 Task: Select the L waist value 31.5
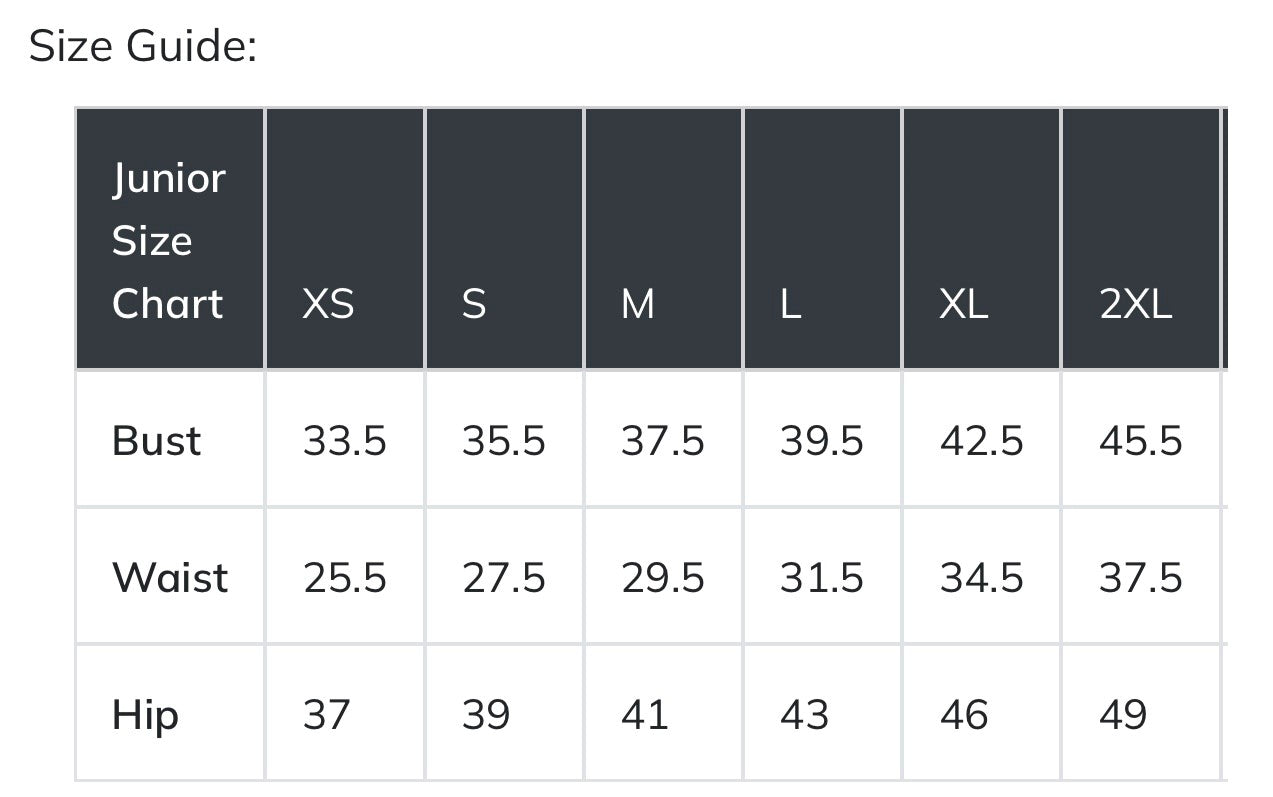click(821, 578)
